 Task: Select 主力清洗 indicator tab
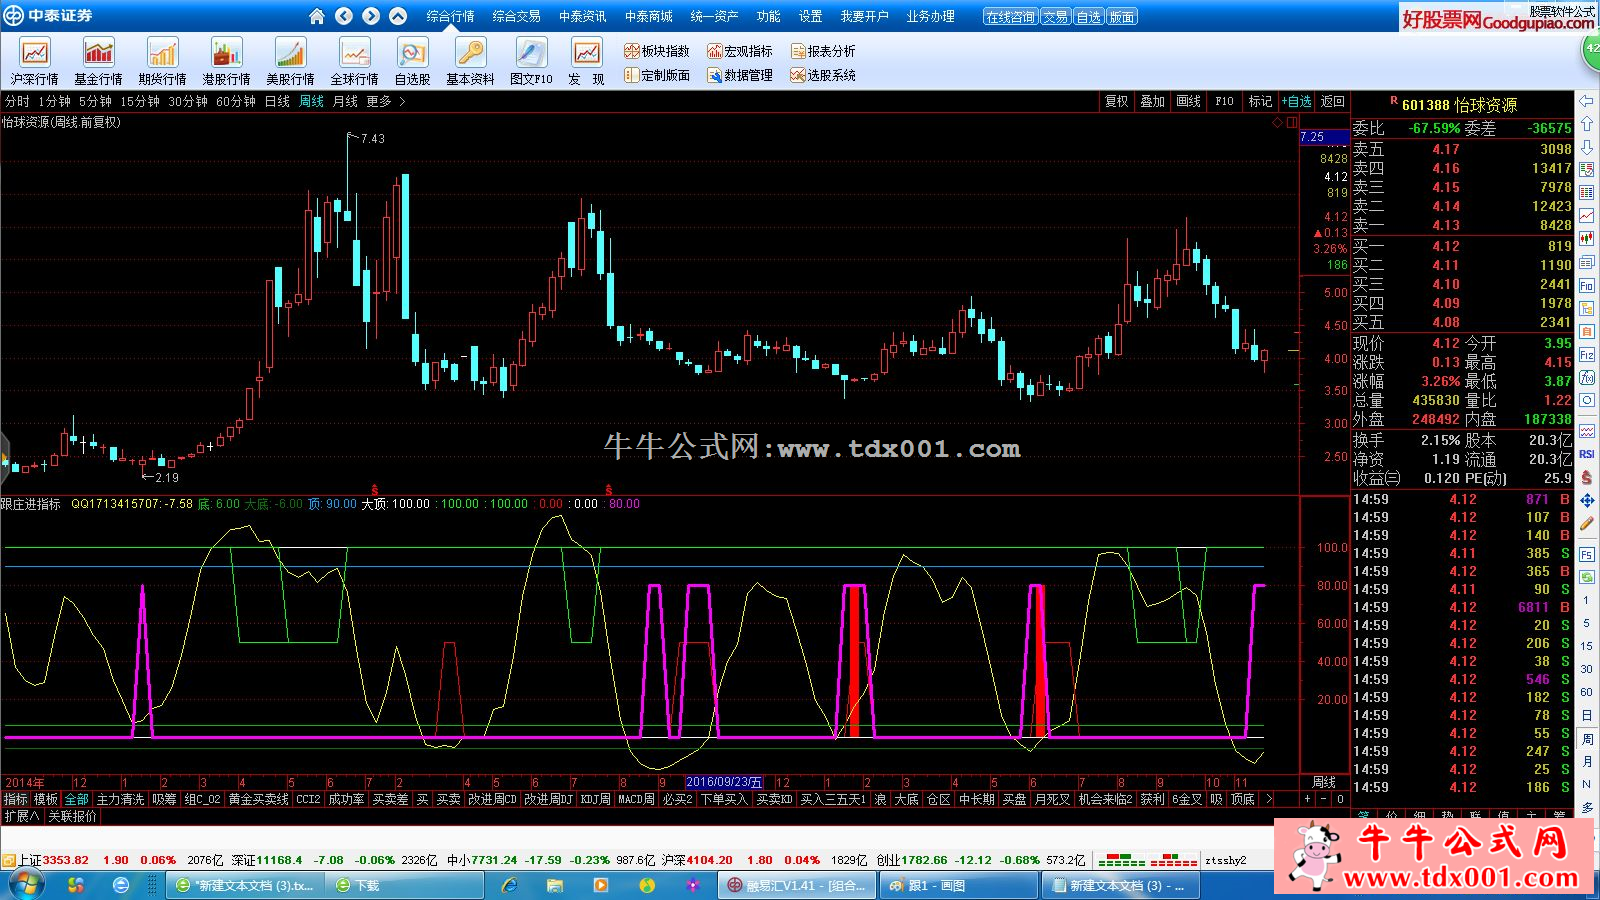coord(120,799)
